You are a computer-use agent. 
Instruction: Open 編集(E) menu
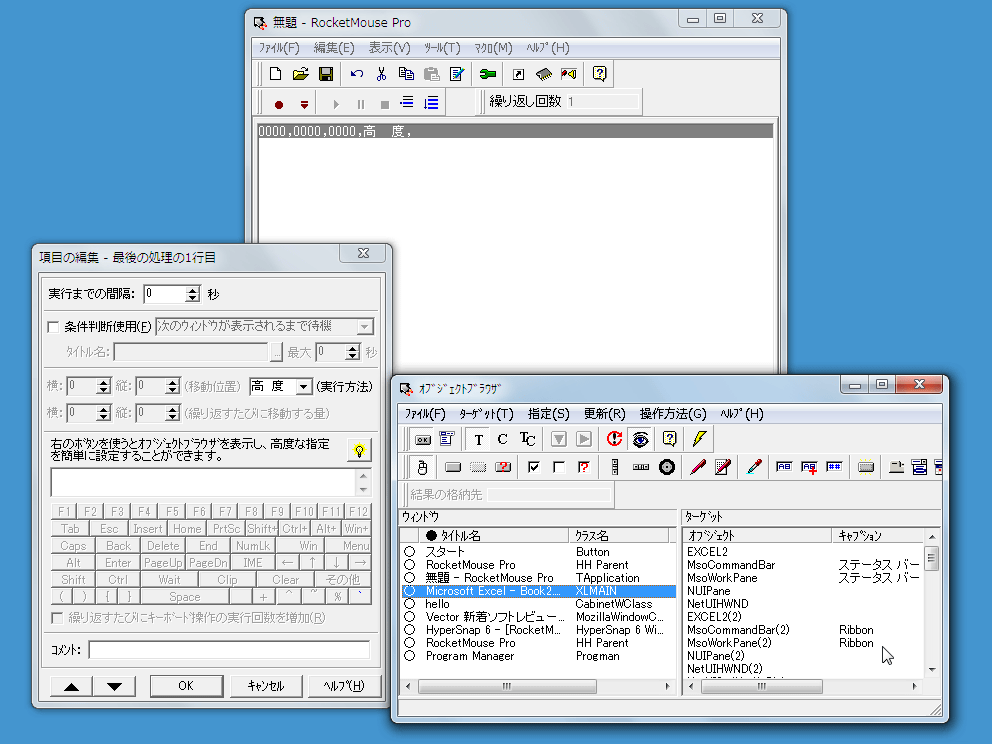pos(333,48)
